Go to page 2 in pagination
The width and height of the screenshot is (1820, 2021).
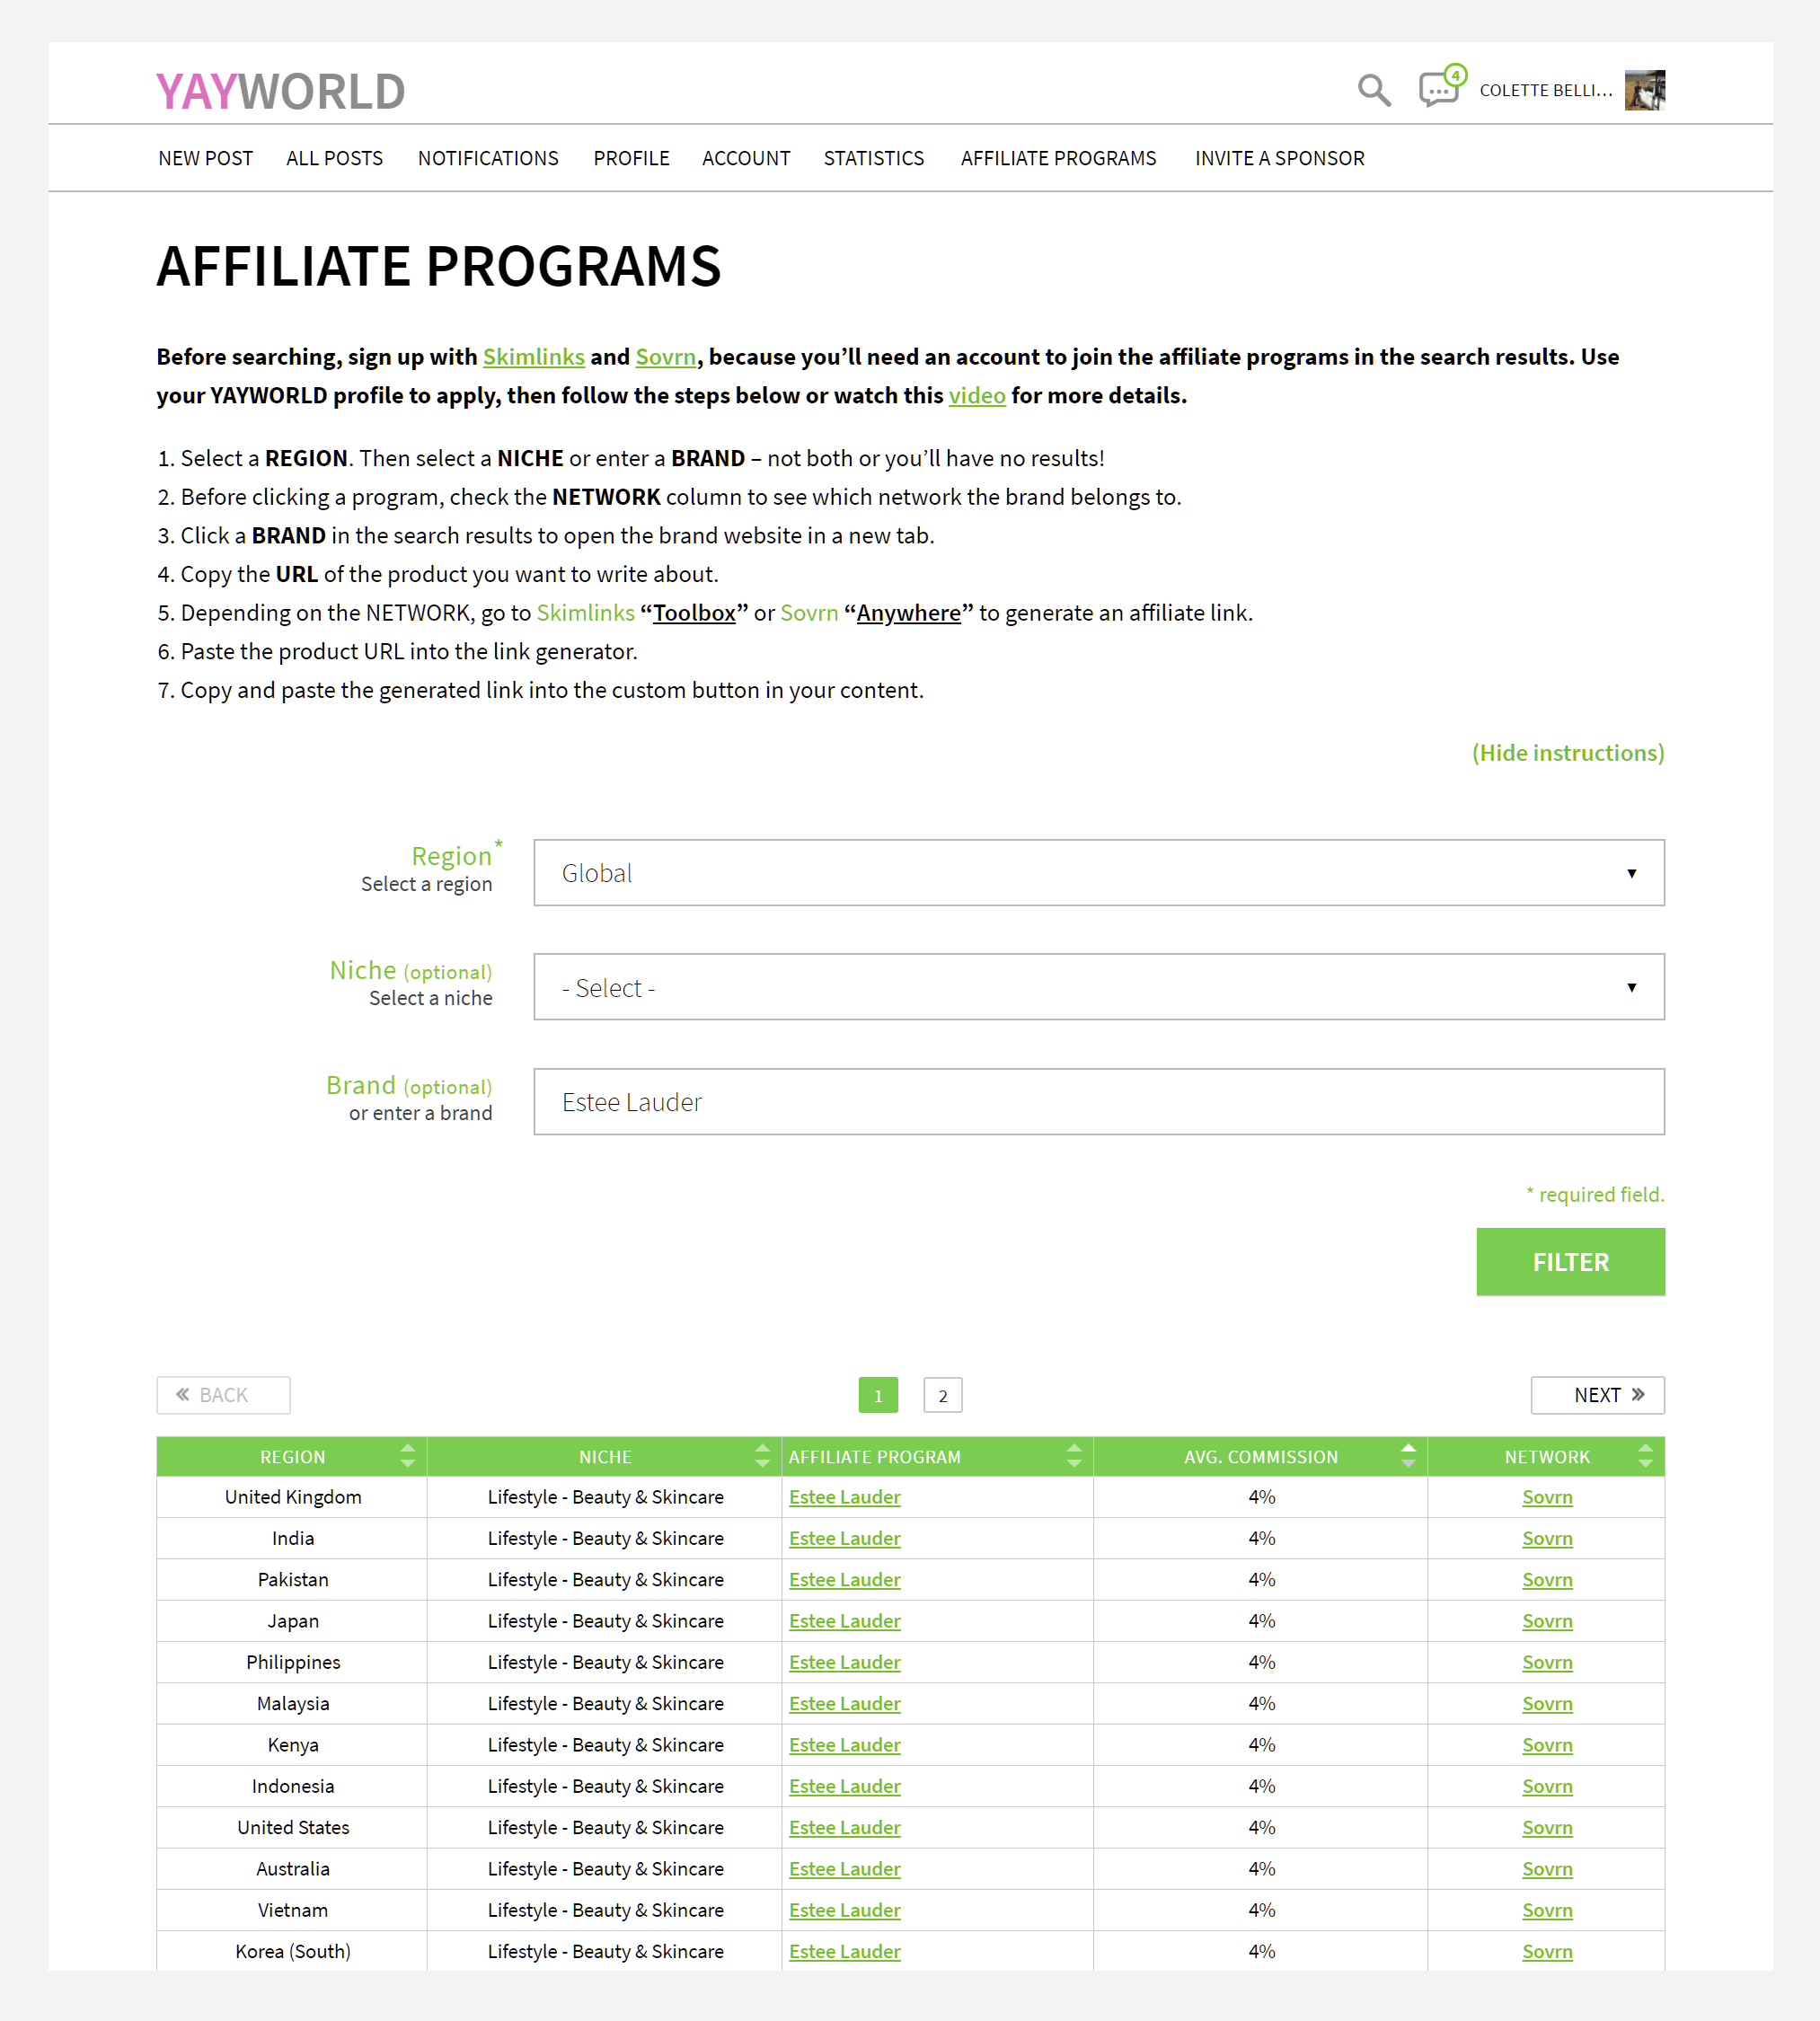click(x=942, y=1396)
